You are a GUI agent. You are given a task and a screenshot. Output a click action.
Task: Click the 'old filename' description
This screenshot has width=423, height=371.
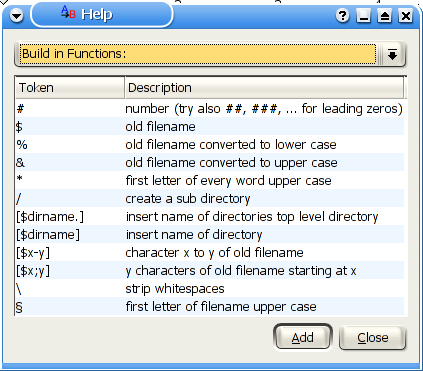(x=160, y=127)
